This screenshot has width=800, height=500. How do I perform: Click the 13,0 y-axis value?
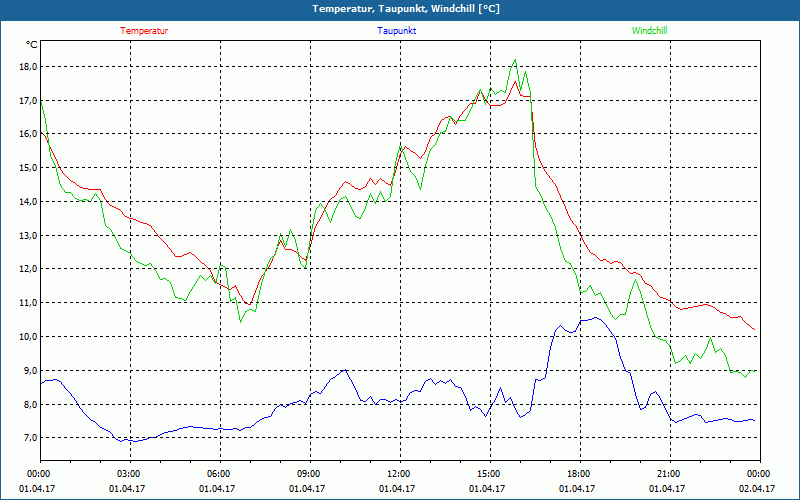pyautogui.click(x=28, y=235)
